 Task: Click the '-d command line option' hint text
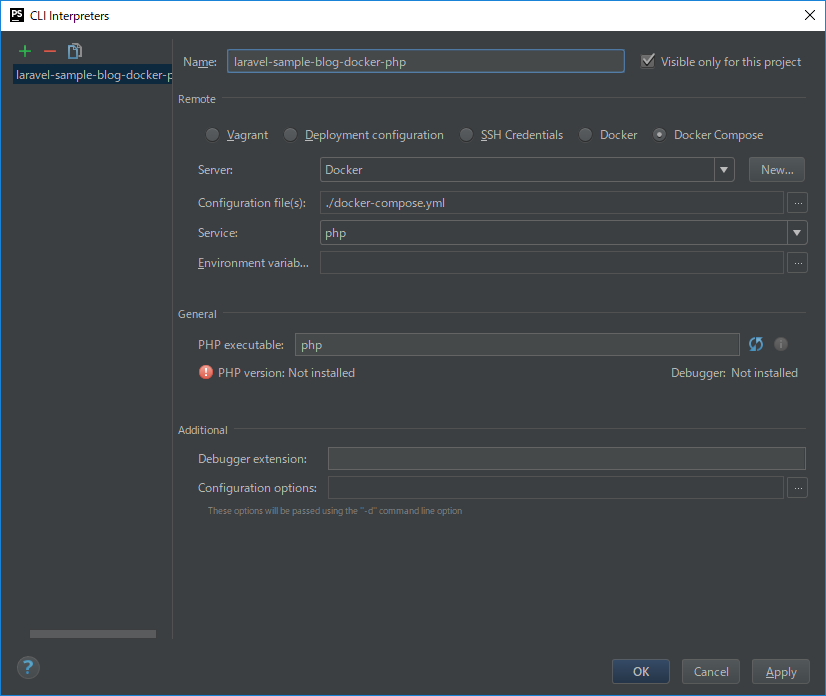point(335,511)
